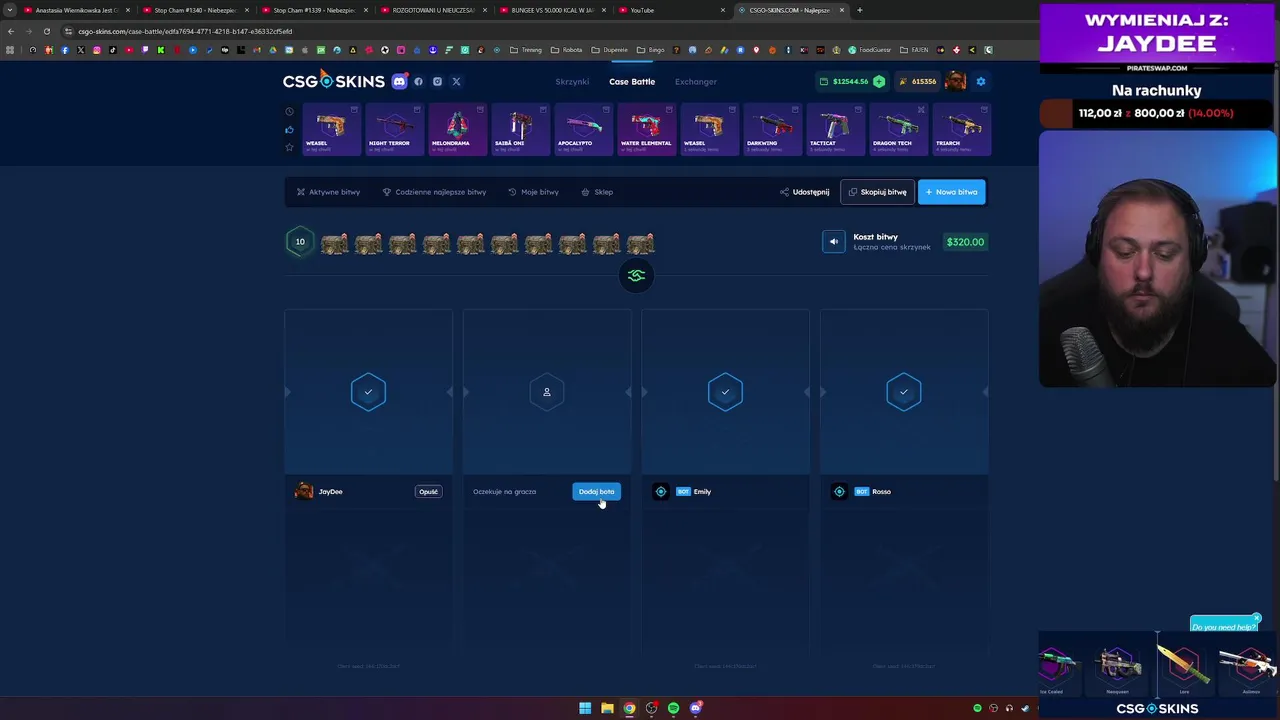Screen dimensions: 1280x720
Task: Click the round count badge 10
Action: tap(300, 242)
